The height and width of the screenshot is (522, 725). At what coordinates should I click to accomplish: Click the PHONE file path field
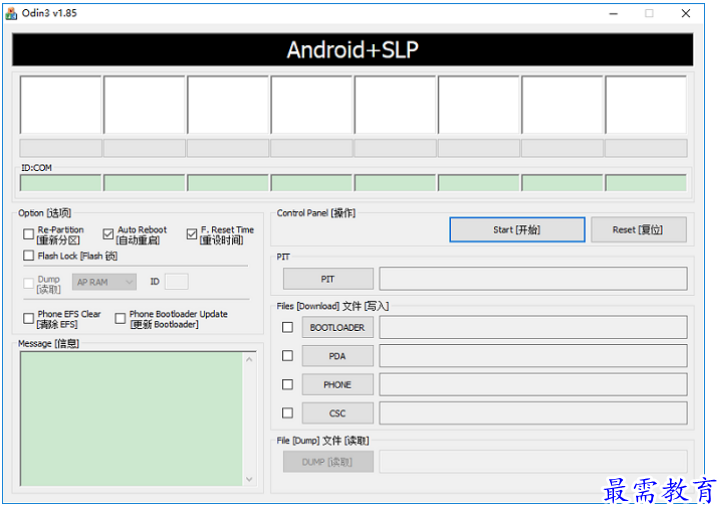click(x=533, y=385)
